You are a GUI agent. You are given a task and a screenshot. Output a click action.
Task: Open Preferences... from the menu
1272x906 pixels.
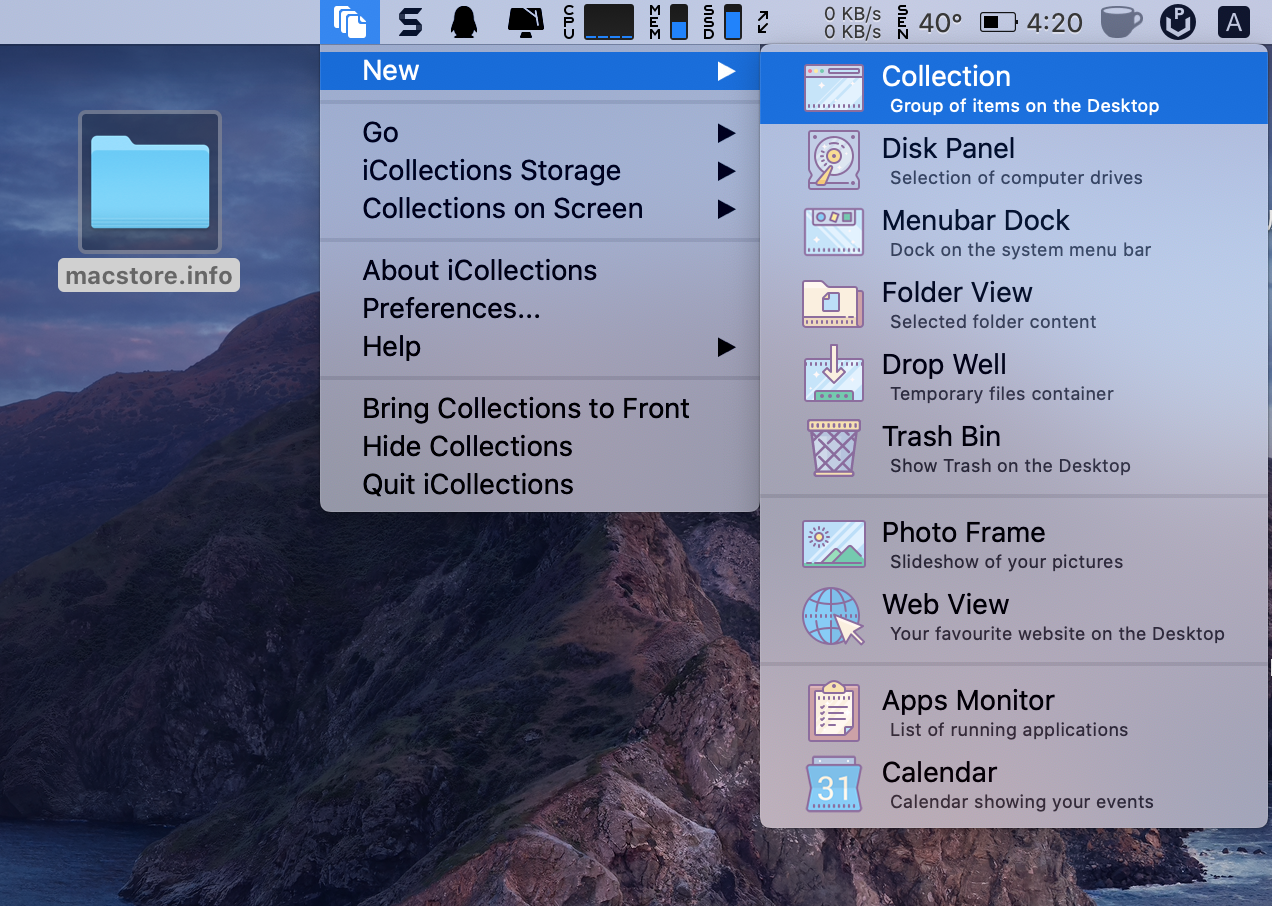tap(540, 309)
